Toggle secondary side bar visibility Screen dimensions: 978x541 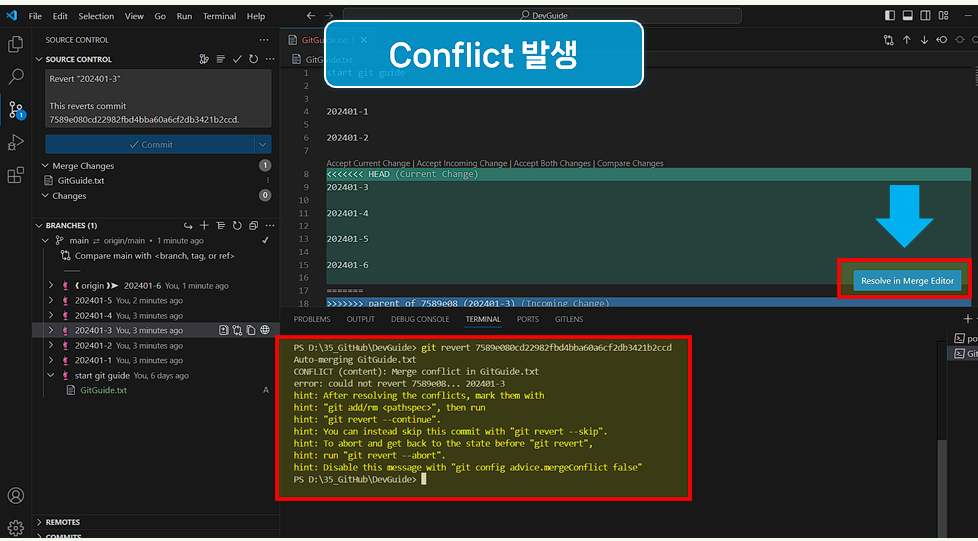(x=926, y=16)
